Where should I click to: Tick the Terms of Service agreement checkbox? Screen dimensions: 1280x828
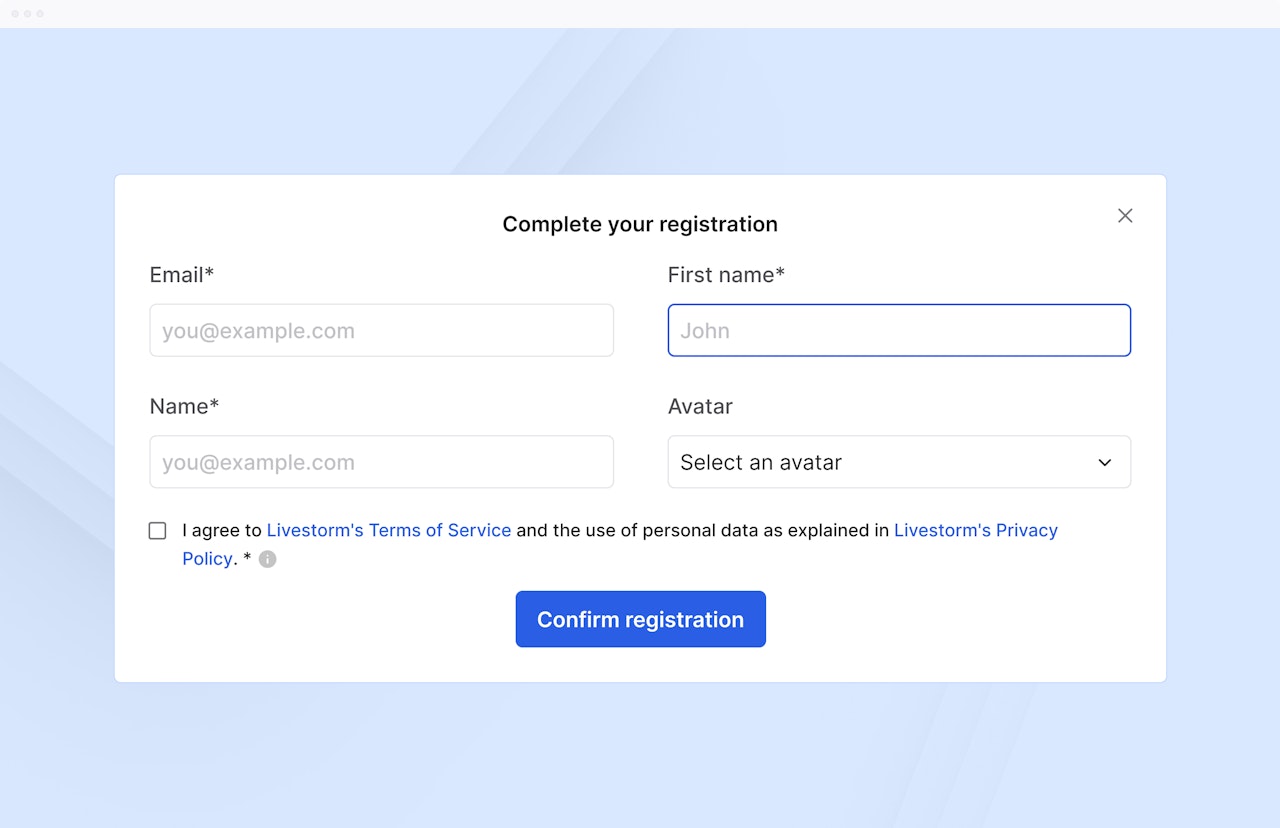(x=157, y=531)
